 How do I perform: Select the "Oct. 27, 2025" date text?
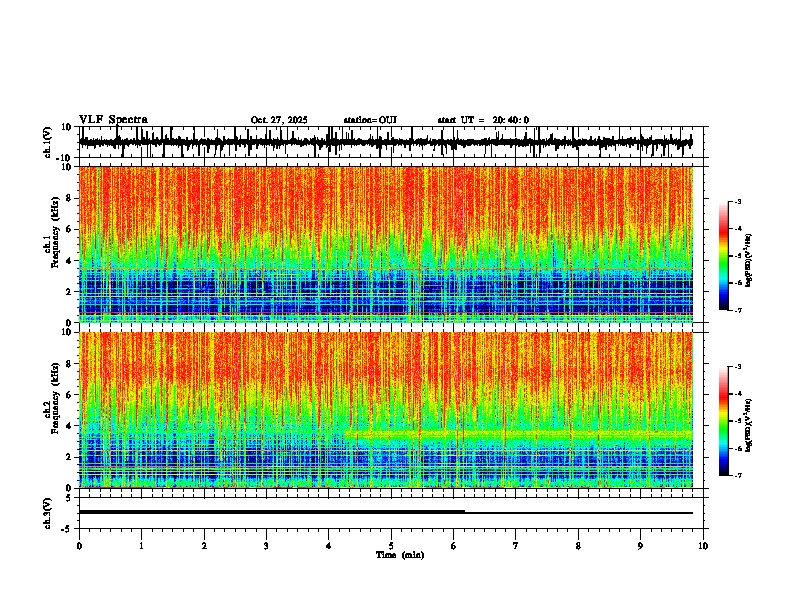click(279, 120)
